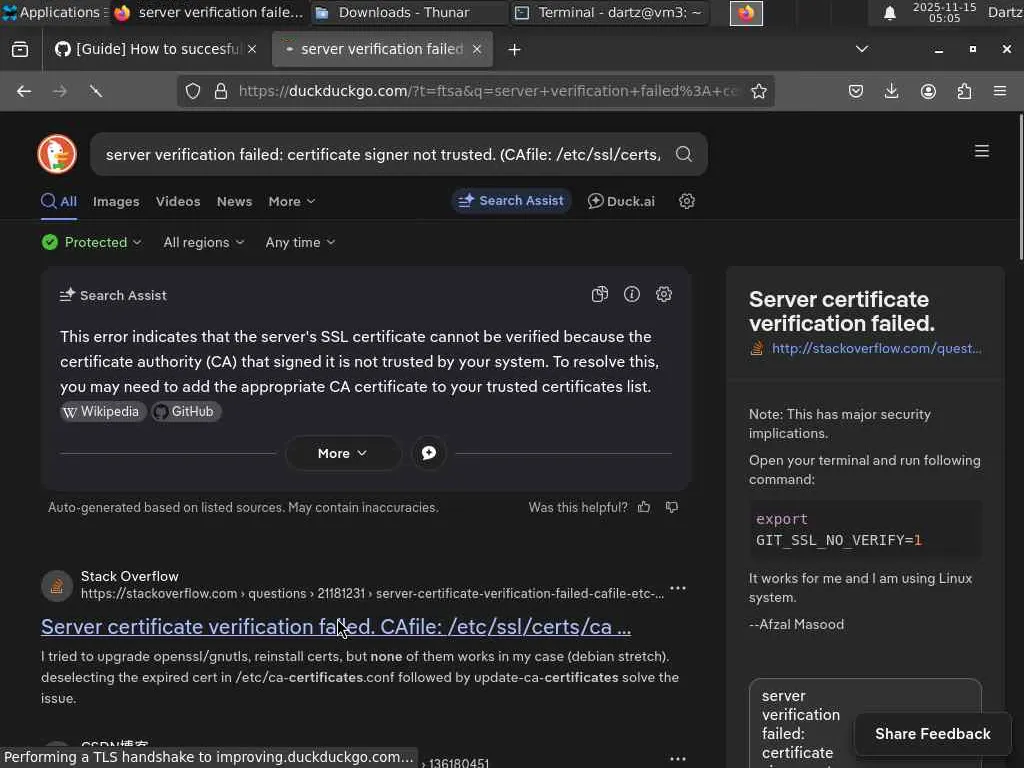Show site security padlock info
The height and width of the screenshot is (768, 1024).
coord(221,91)
